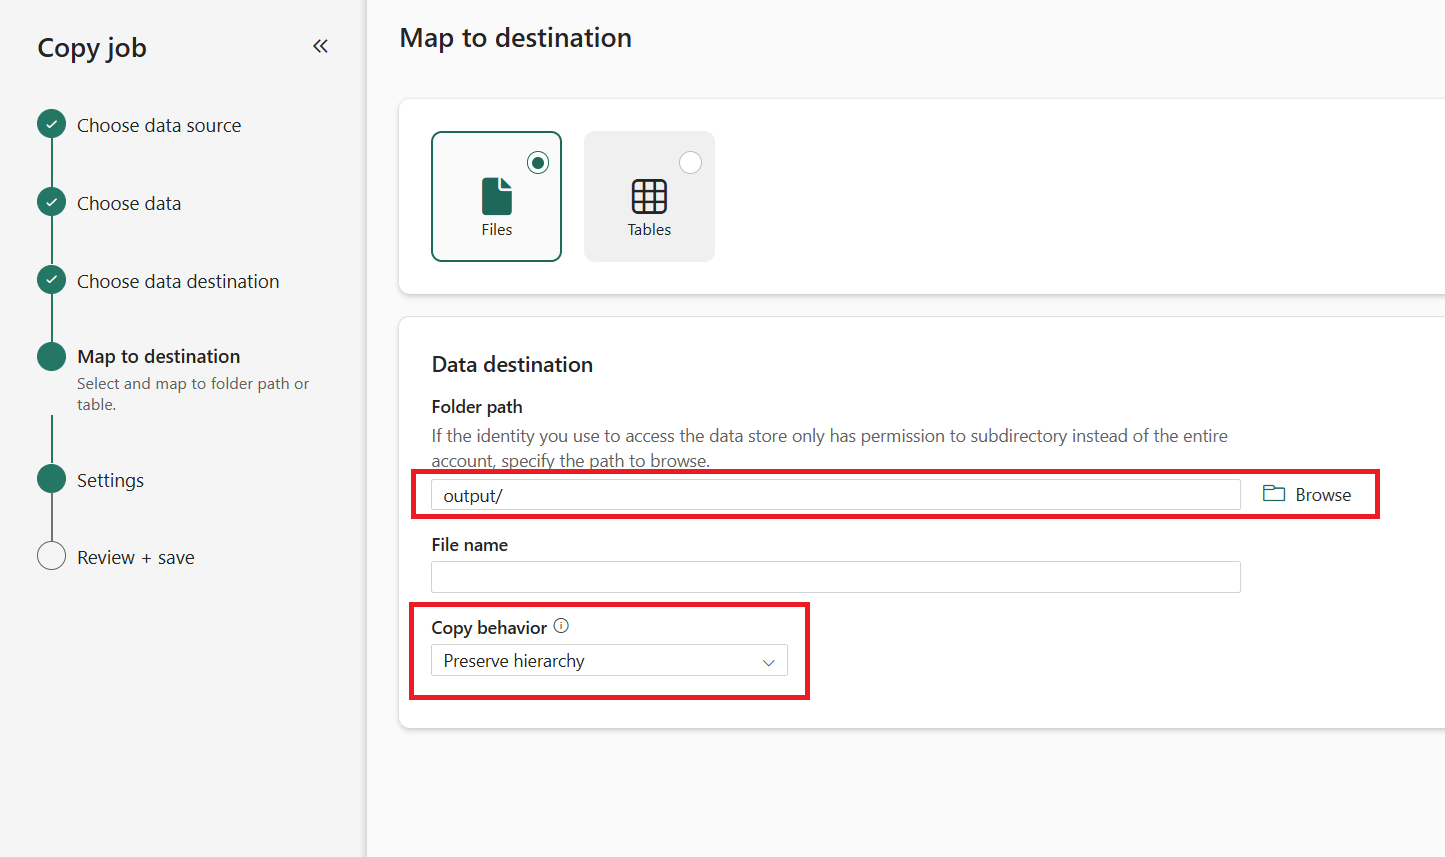Click the Browse folder icon
The image size is (1445, 857).
pyautogui.click(x=1274, y=494)
